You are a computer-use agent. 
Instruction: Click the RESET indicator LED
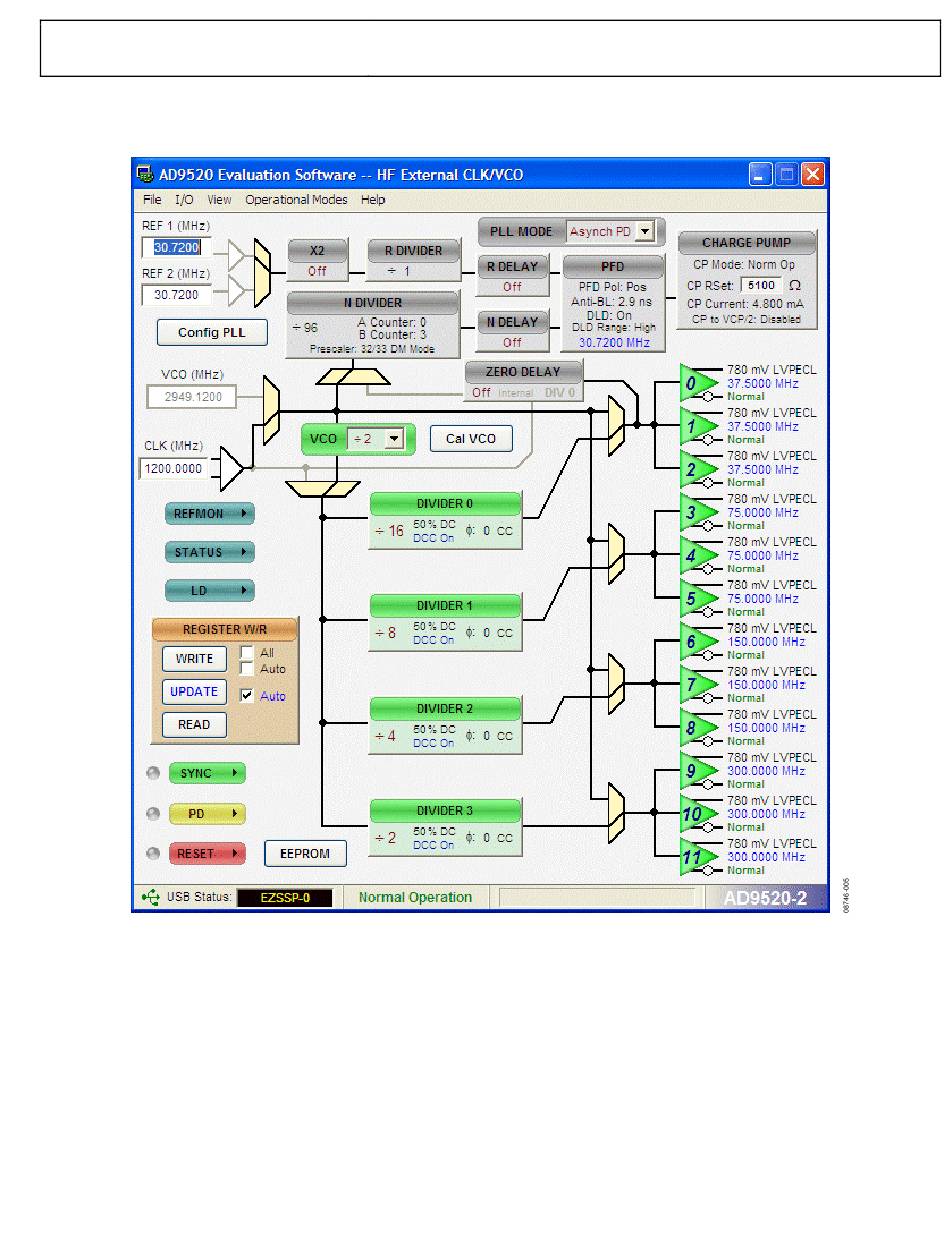point(153,854)
